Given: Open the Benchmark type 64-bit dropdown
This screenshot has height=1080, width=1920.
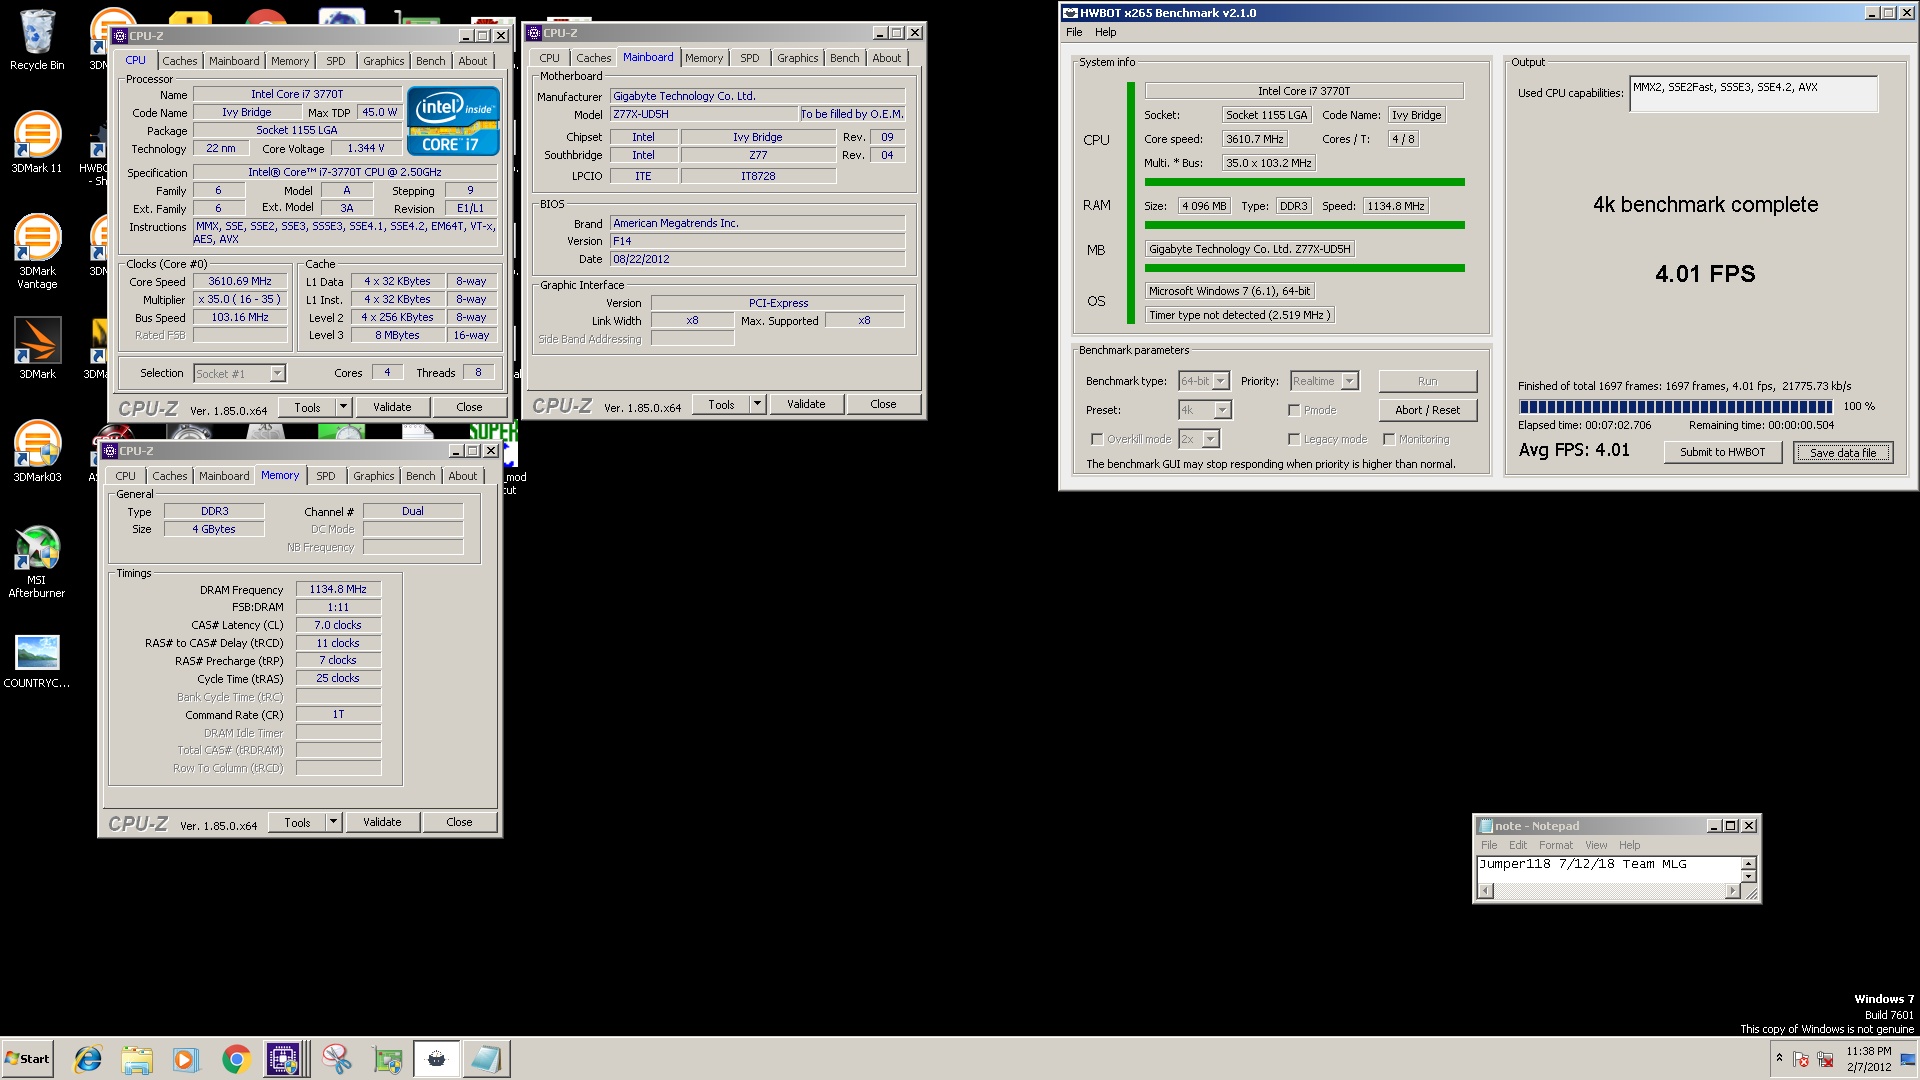Looking at the screenshot, I should (1203, 381).
